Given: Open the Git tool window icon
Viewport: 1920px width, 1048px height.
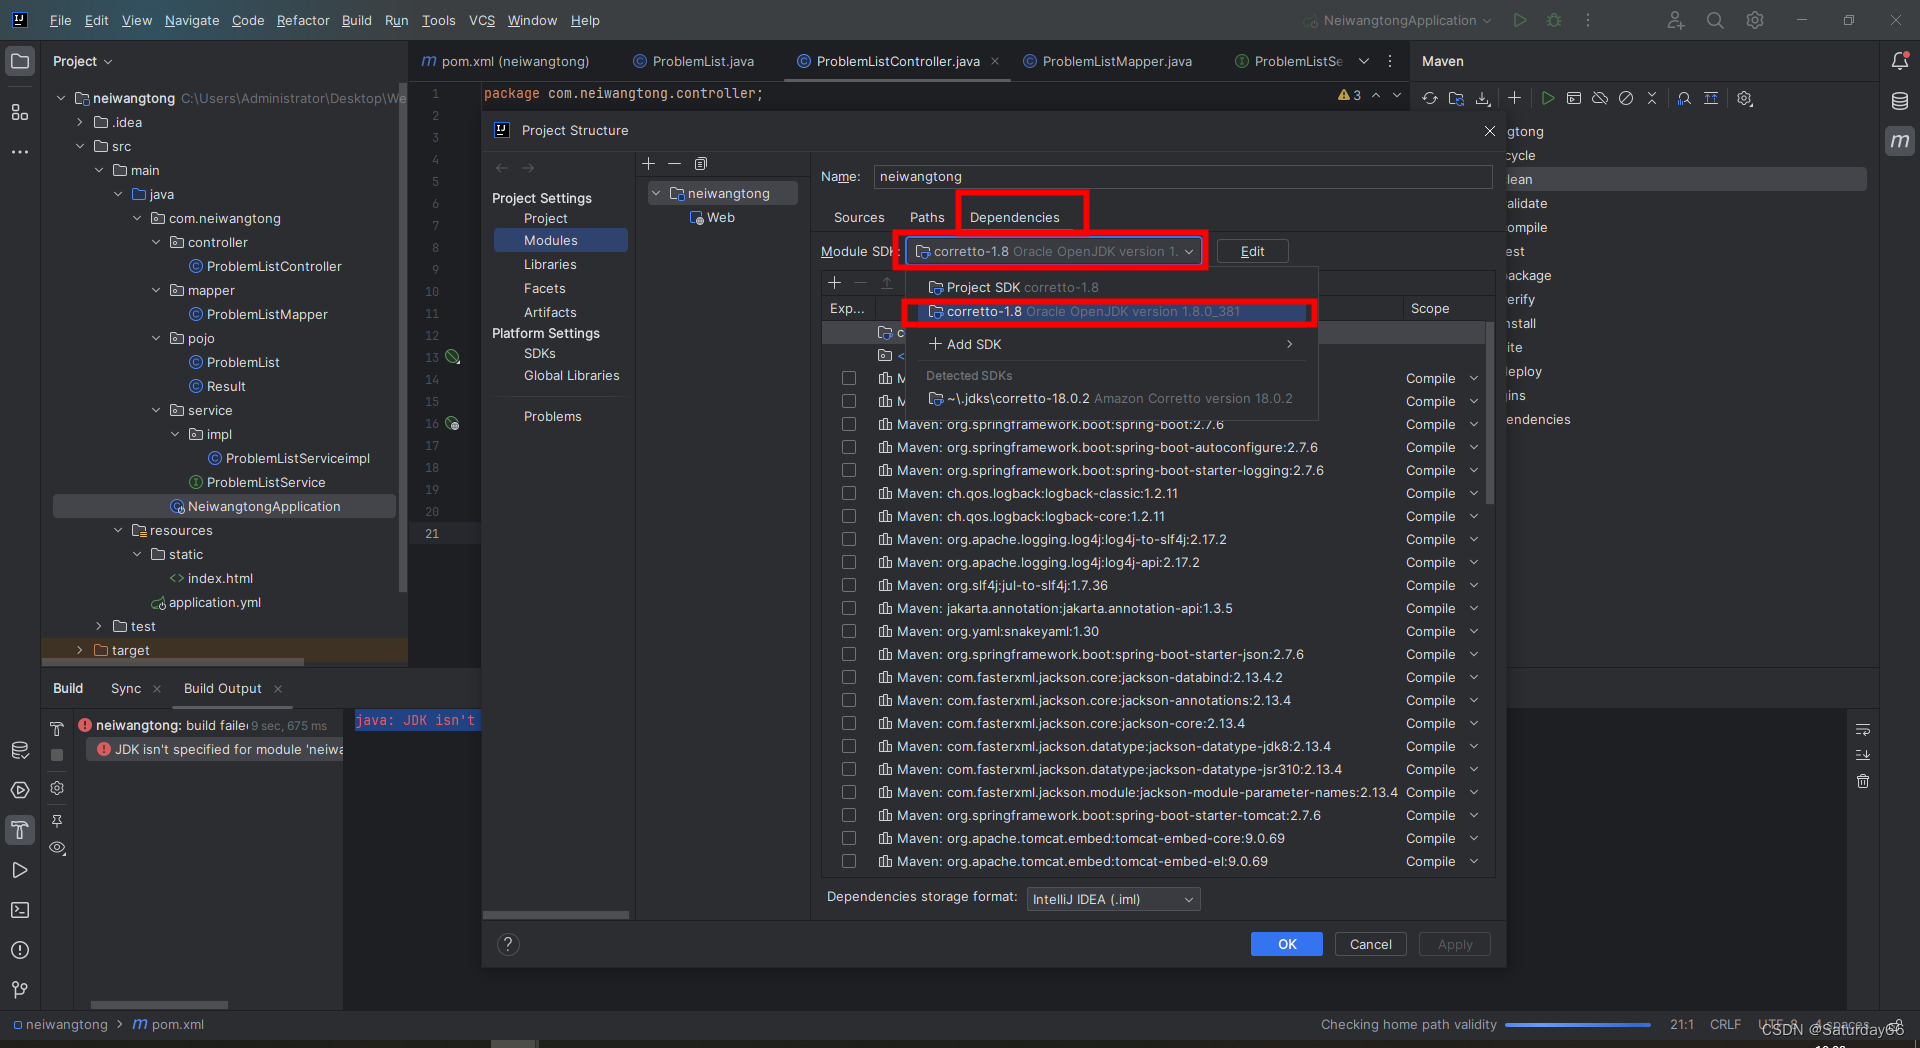Looking at the screenshot, I should [20, 990].
